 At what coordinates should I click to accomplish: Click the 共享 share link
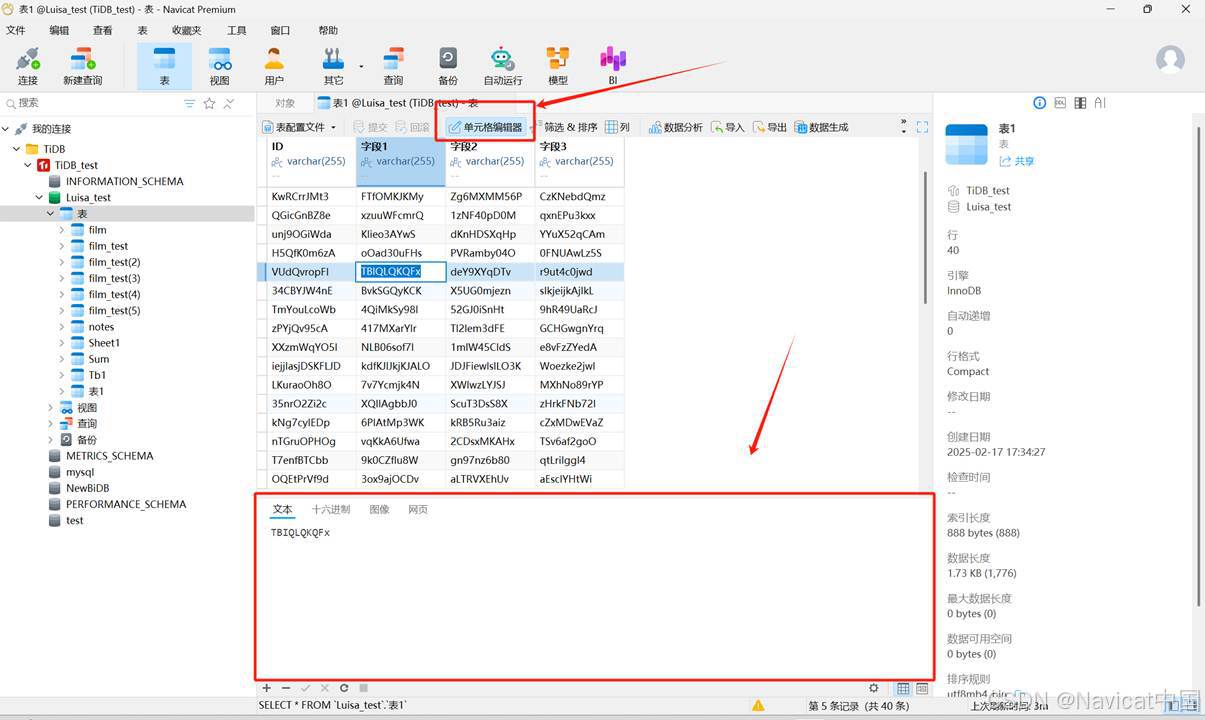point(1016,161)
